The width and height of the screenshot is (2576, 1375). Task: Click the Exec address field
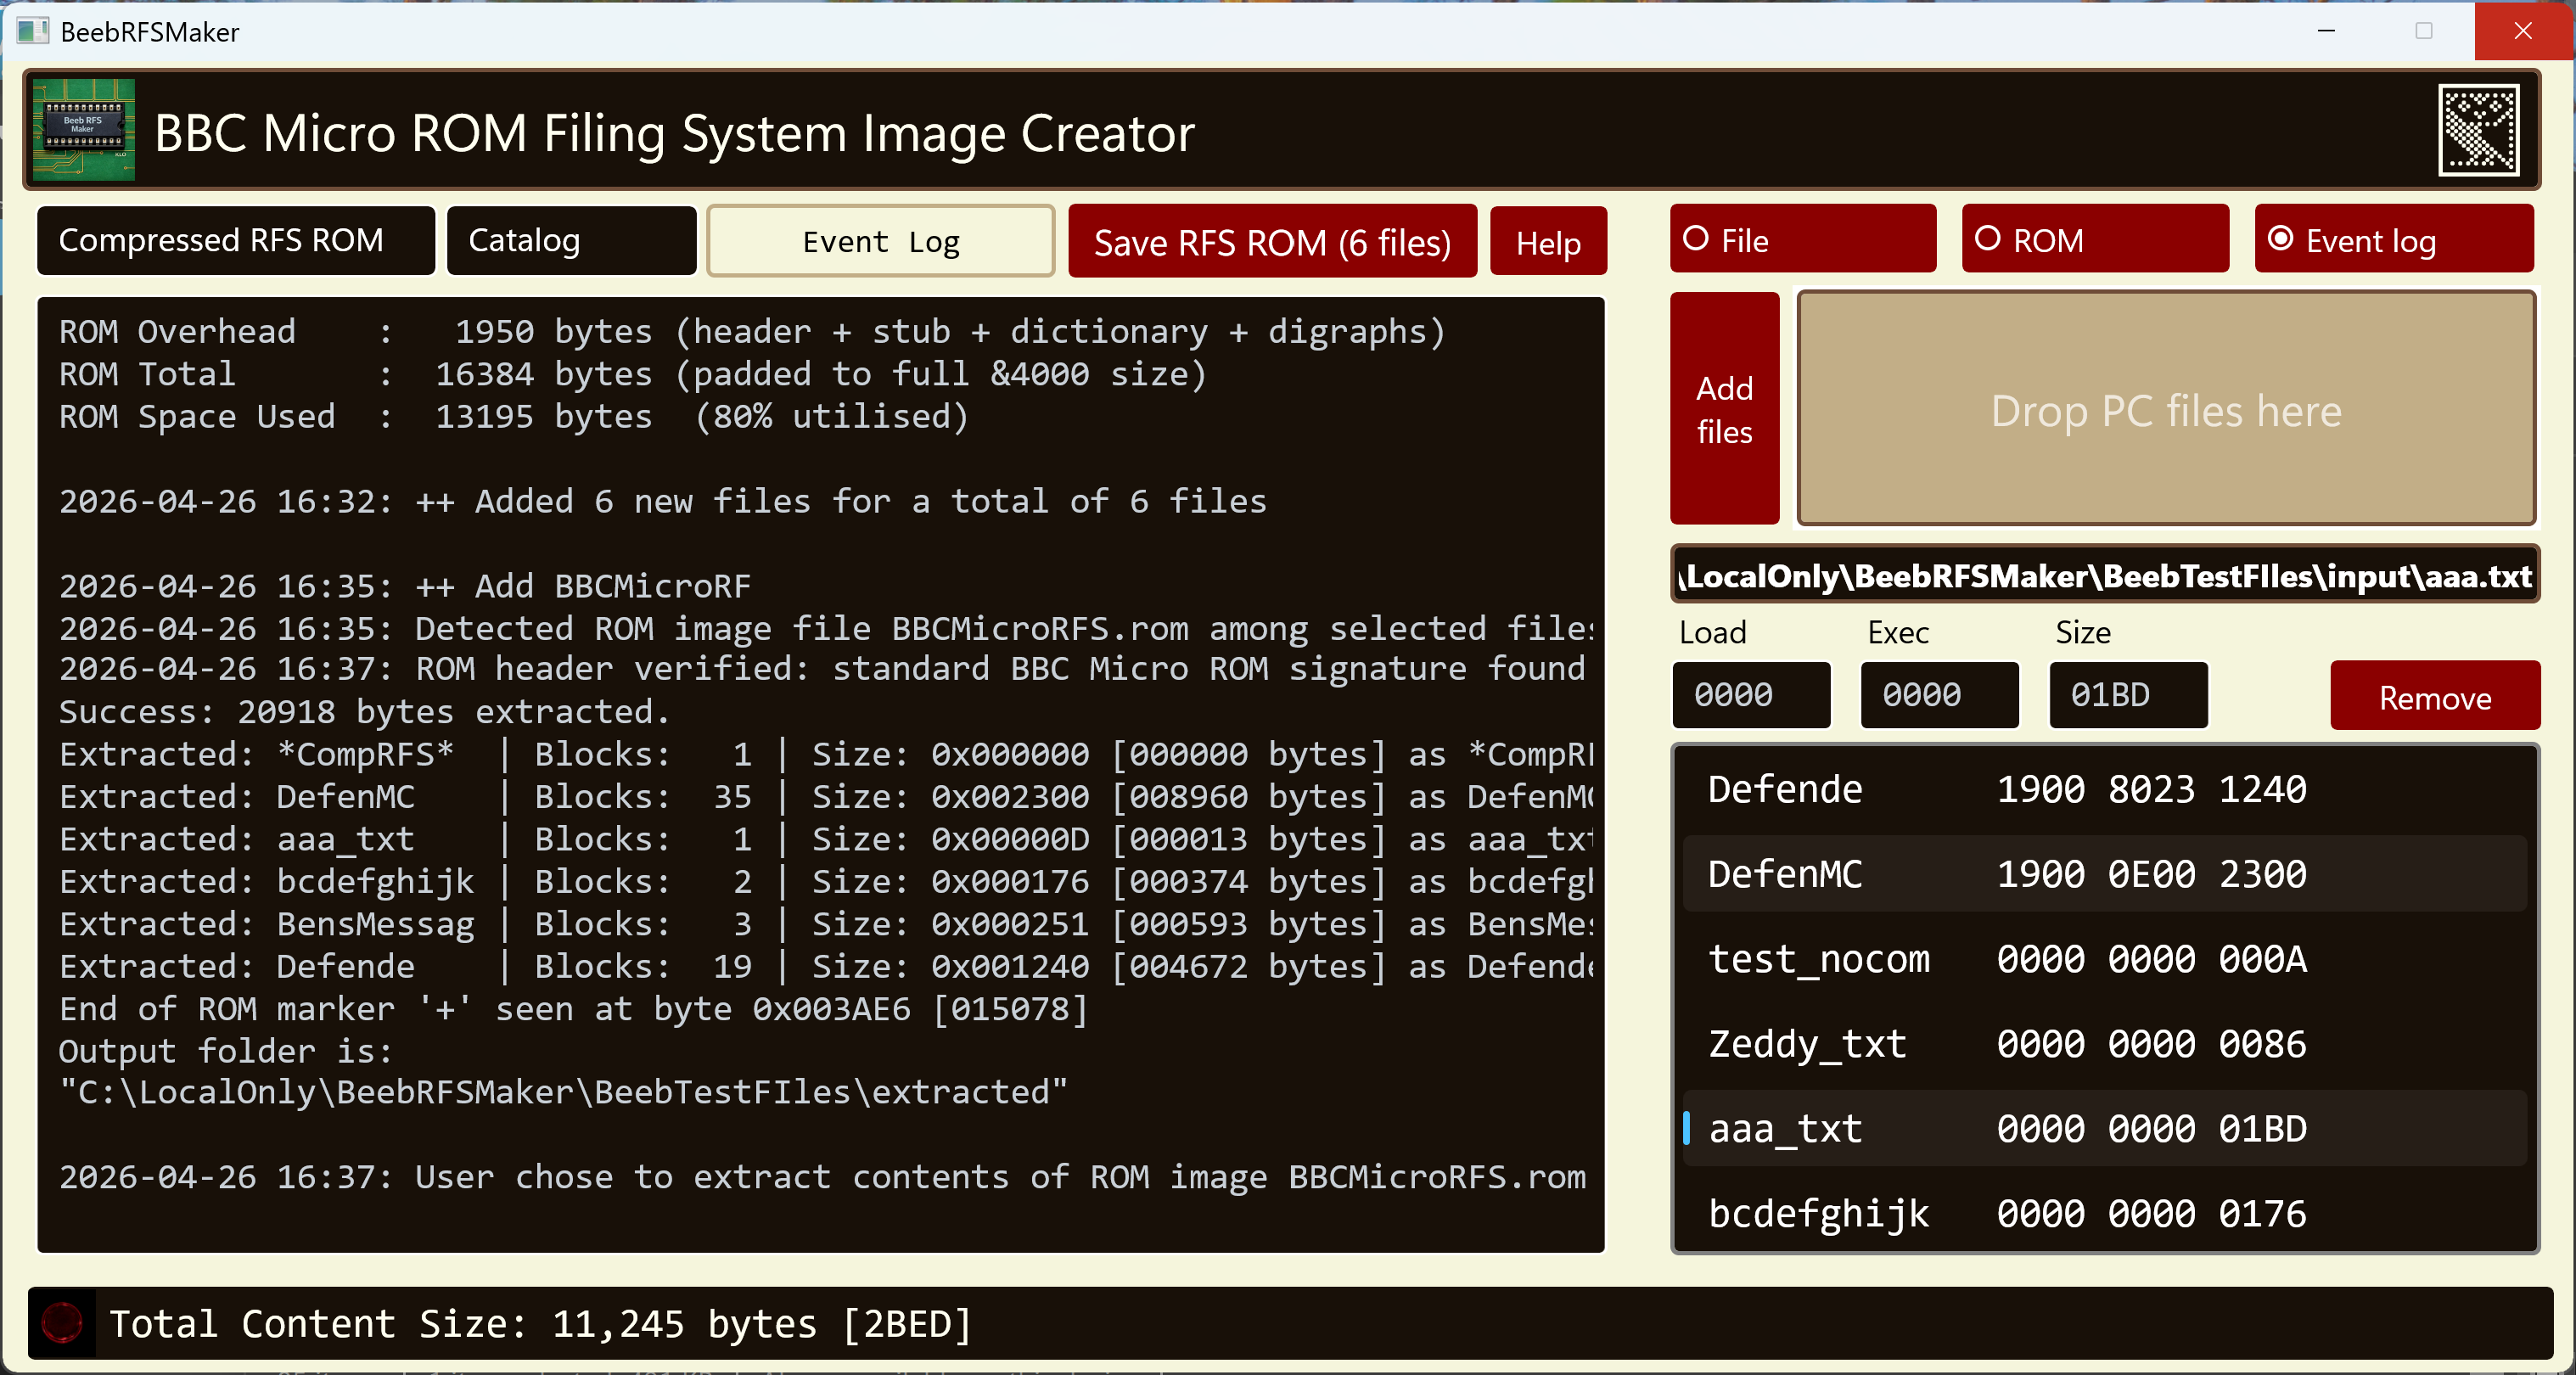point(1939,695)
